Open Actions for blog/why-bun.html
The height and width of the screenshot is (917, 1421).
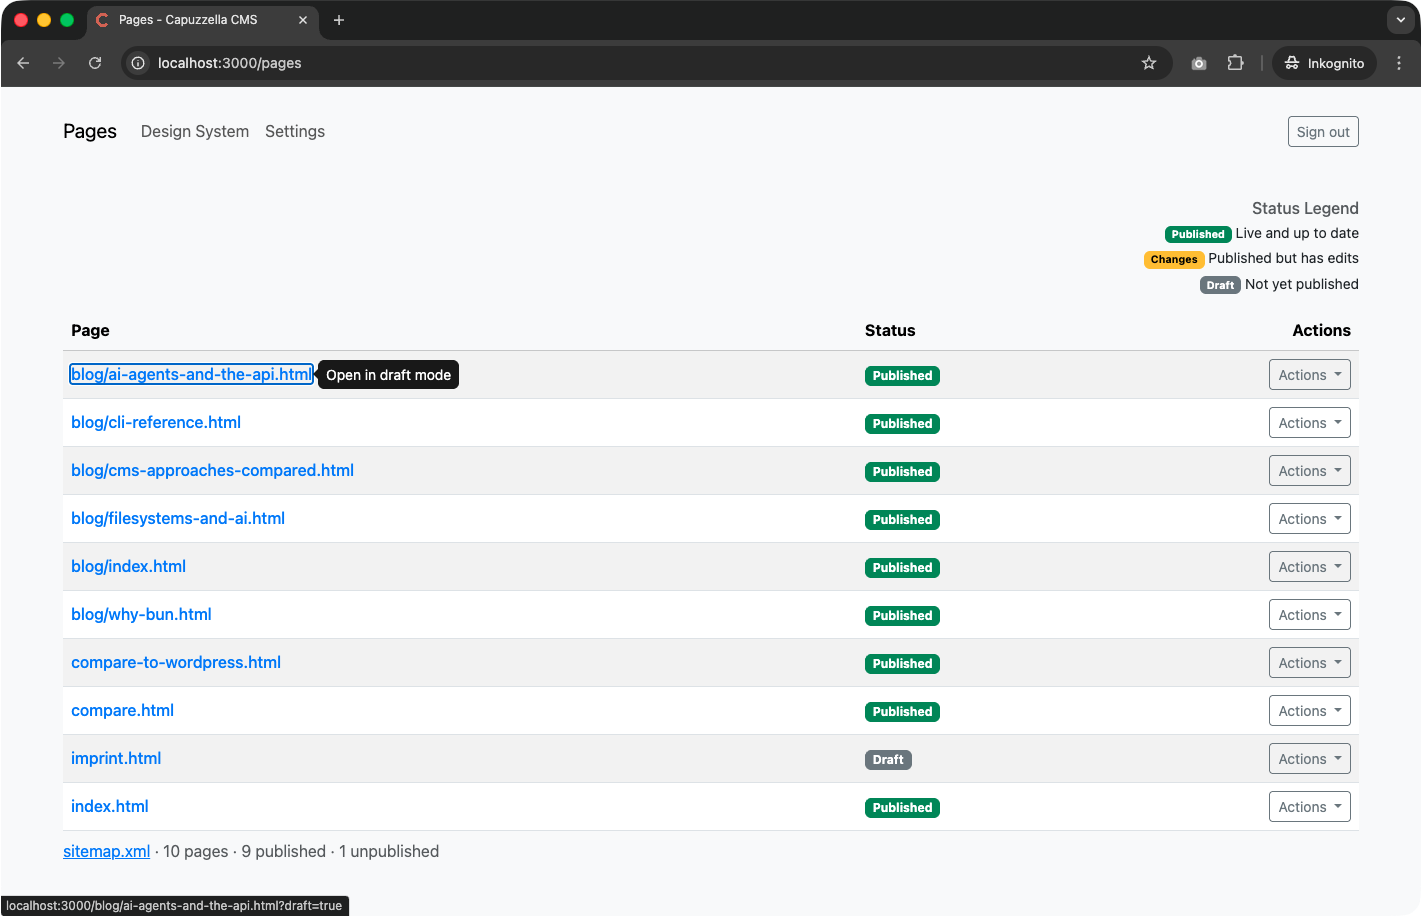point(1309,614)
